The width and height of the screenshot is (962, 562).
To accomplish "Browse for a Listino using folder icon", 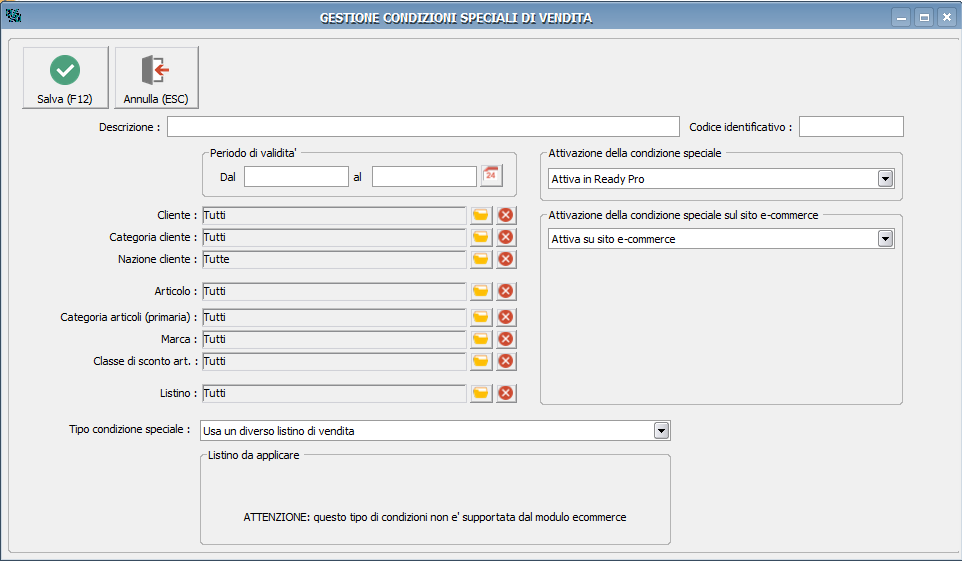I will [x=481, y=393].
